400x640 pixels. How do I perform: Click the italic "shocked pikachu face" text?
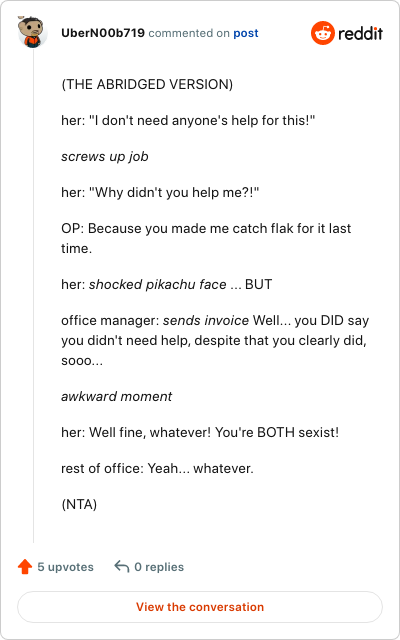(158, 284)
